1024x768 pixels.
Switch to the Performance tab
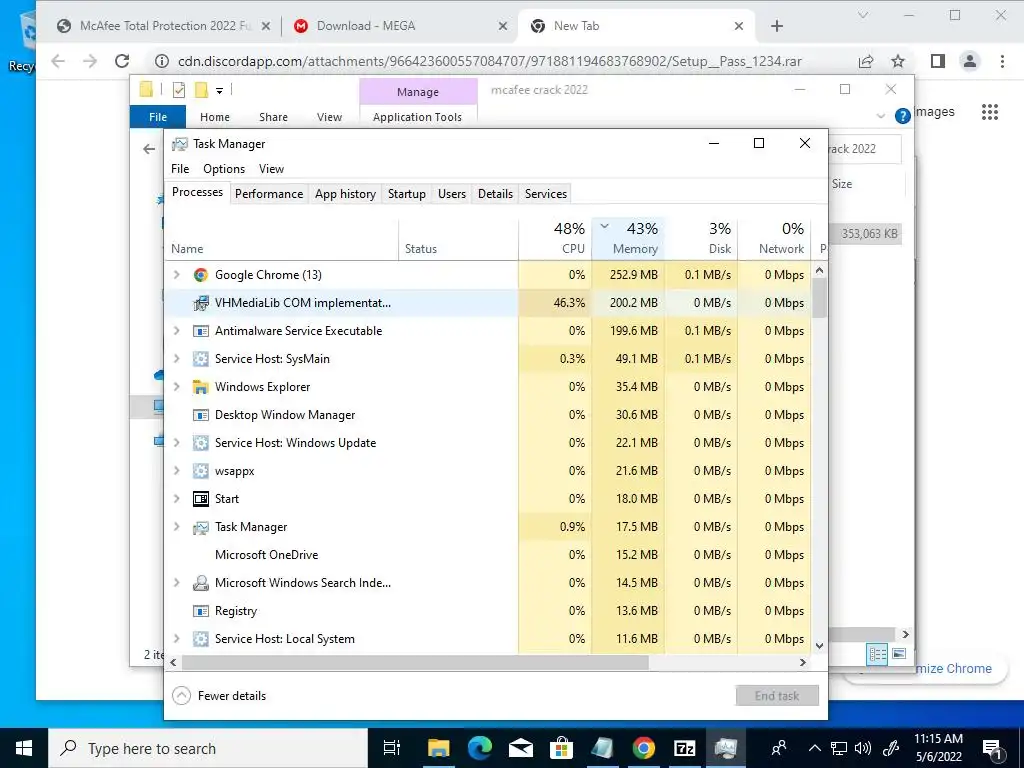point(269,194)
